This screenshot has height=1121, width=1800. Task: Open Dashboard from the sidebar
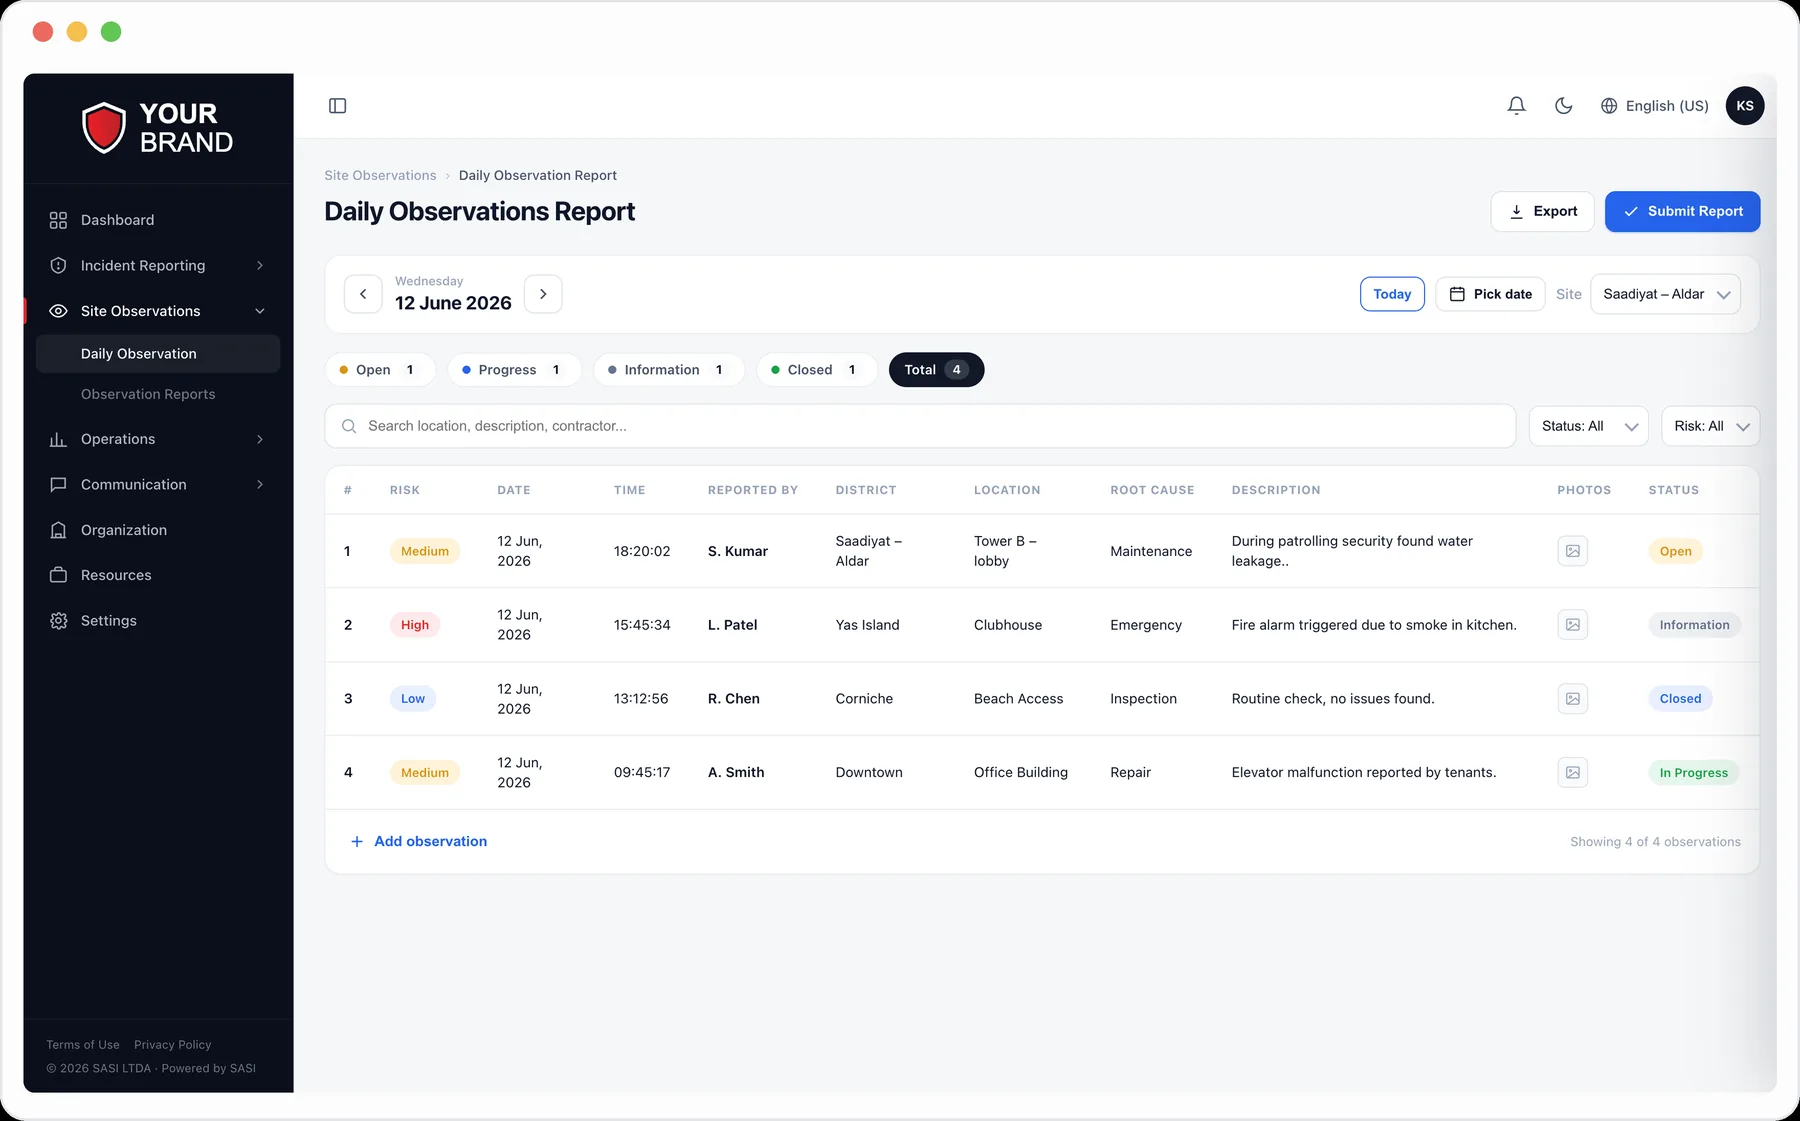point(158,220)
